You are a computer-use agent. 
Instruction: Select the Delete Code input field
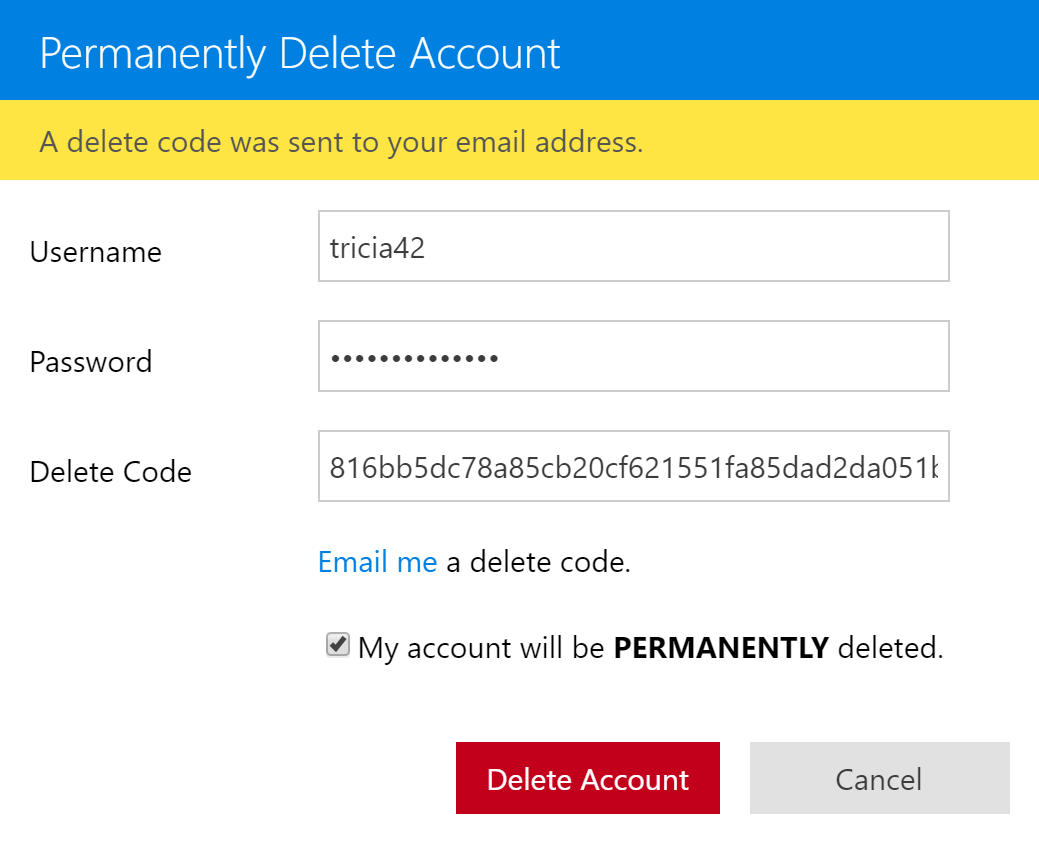(633, 466)
